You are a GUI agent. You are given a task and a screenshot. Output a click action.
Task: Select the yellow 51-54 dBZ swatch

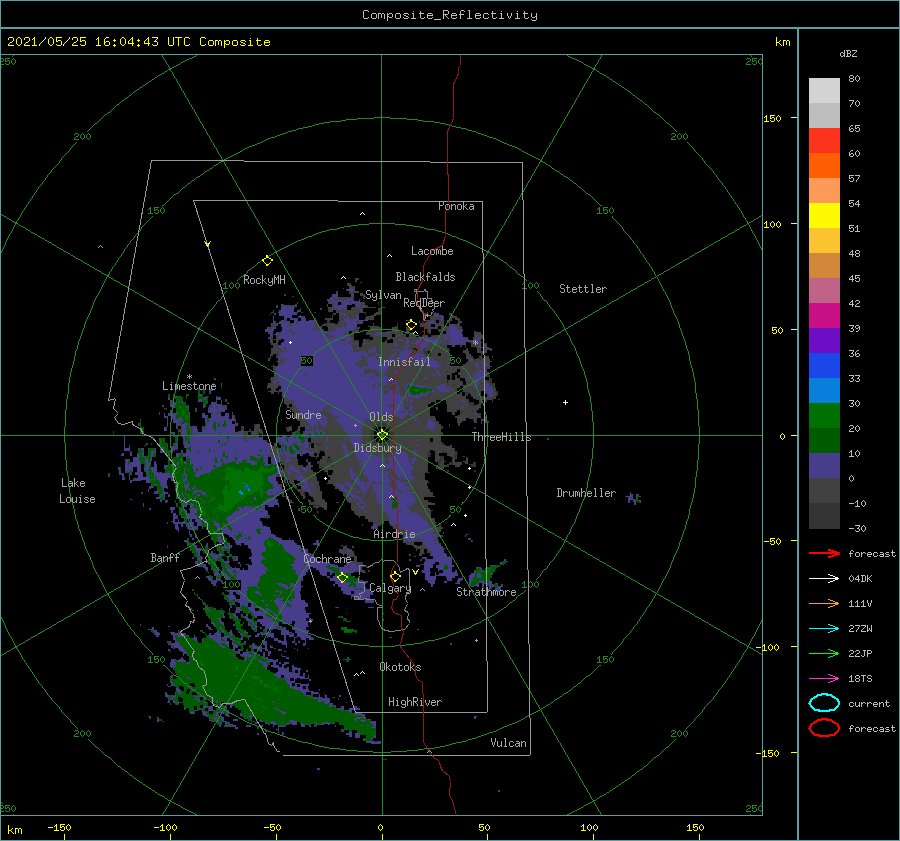[824, 216]
